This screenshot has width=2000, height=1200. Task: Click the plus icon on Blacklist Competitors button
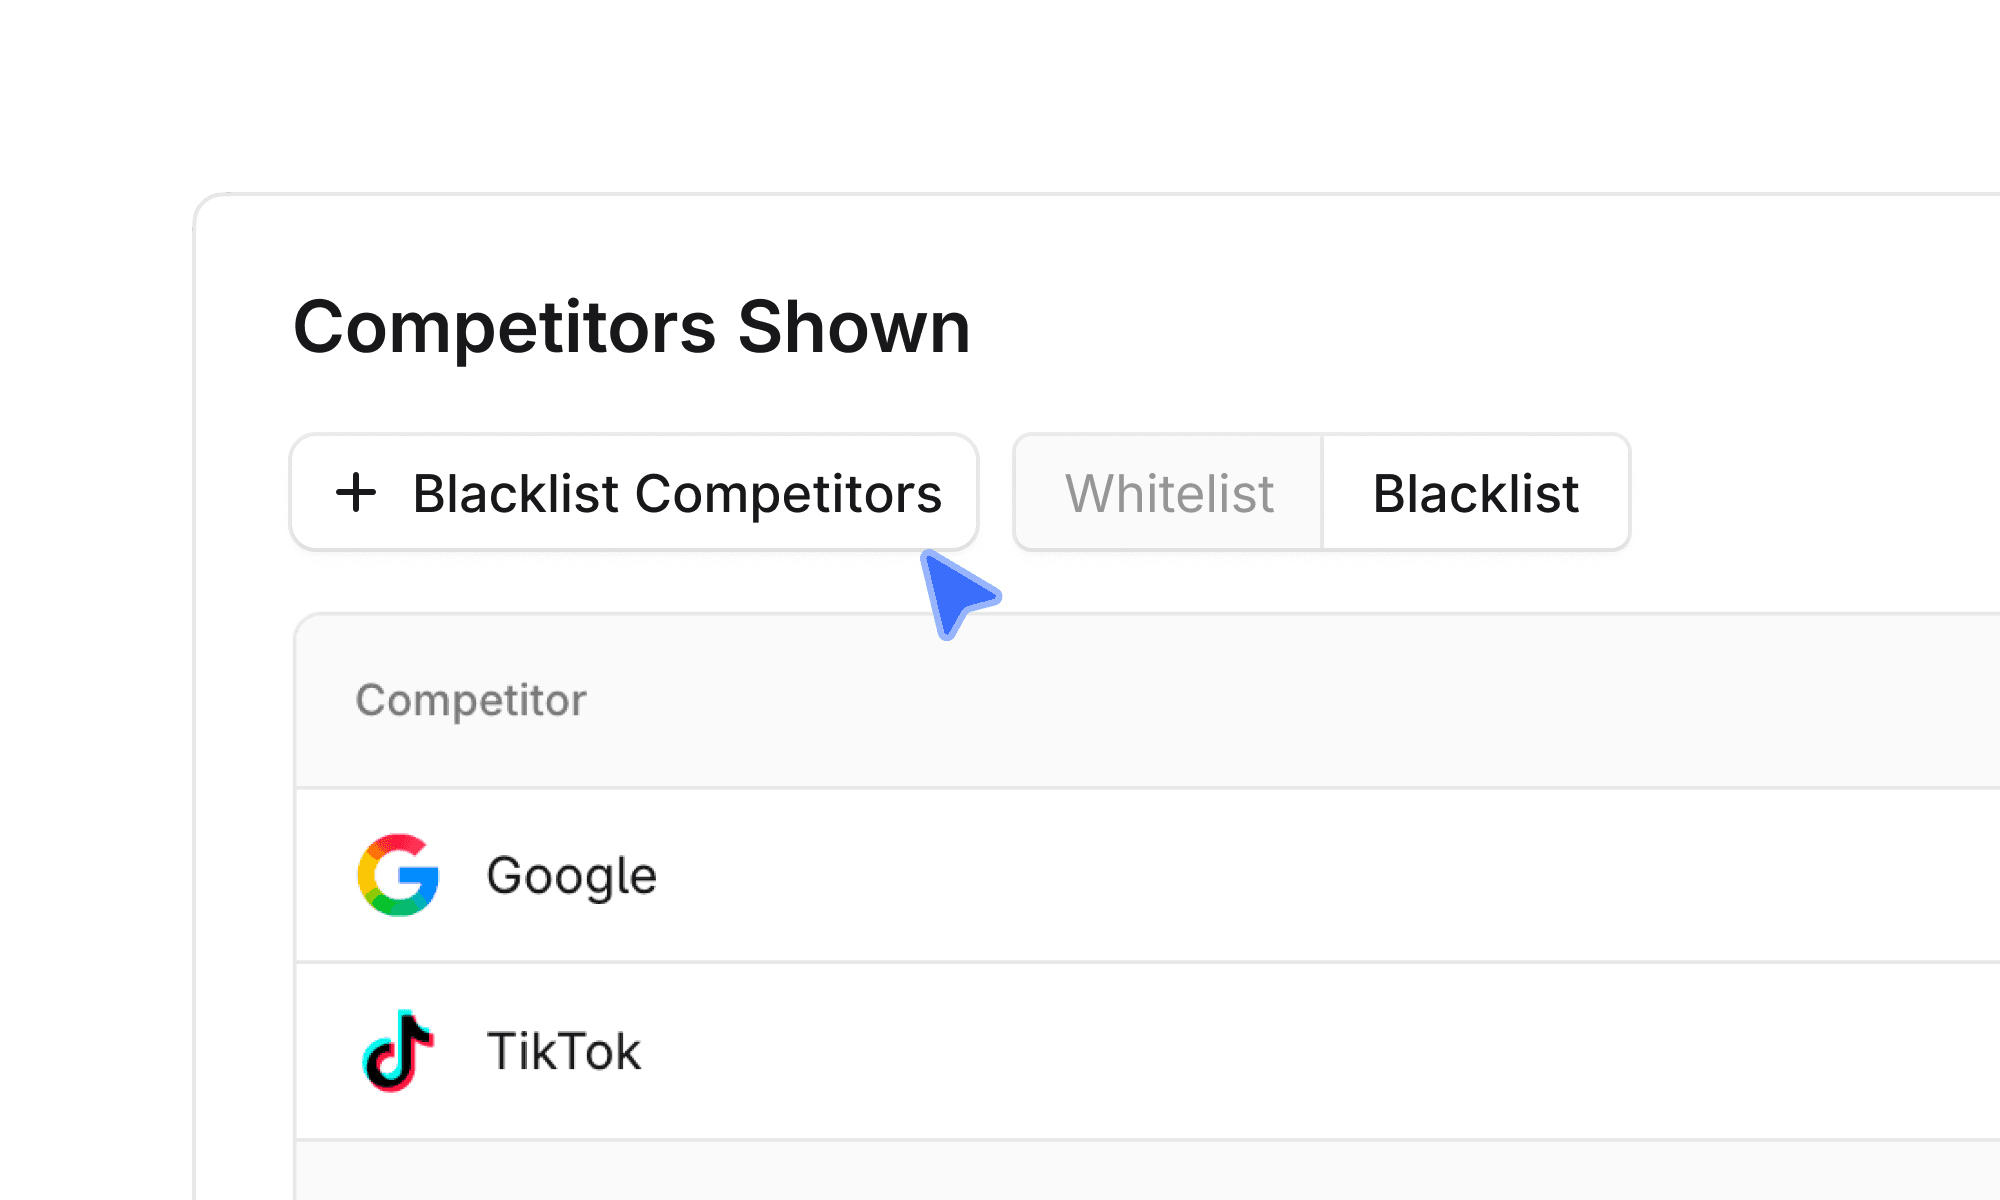(357, 493)
